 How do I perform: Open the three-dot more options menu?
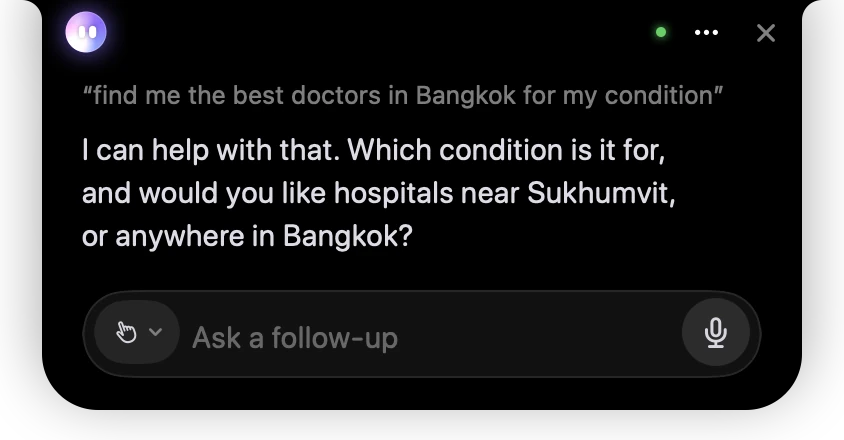706,32
